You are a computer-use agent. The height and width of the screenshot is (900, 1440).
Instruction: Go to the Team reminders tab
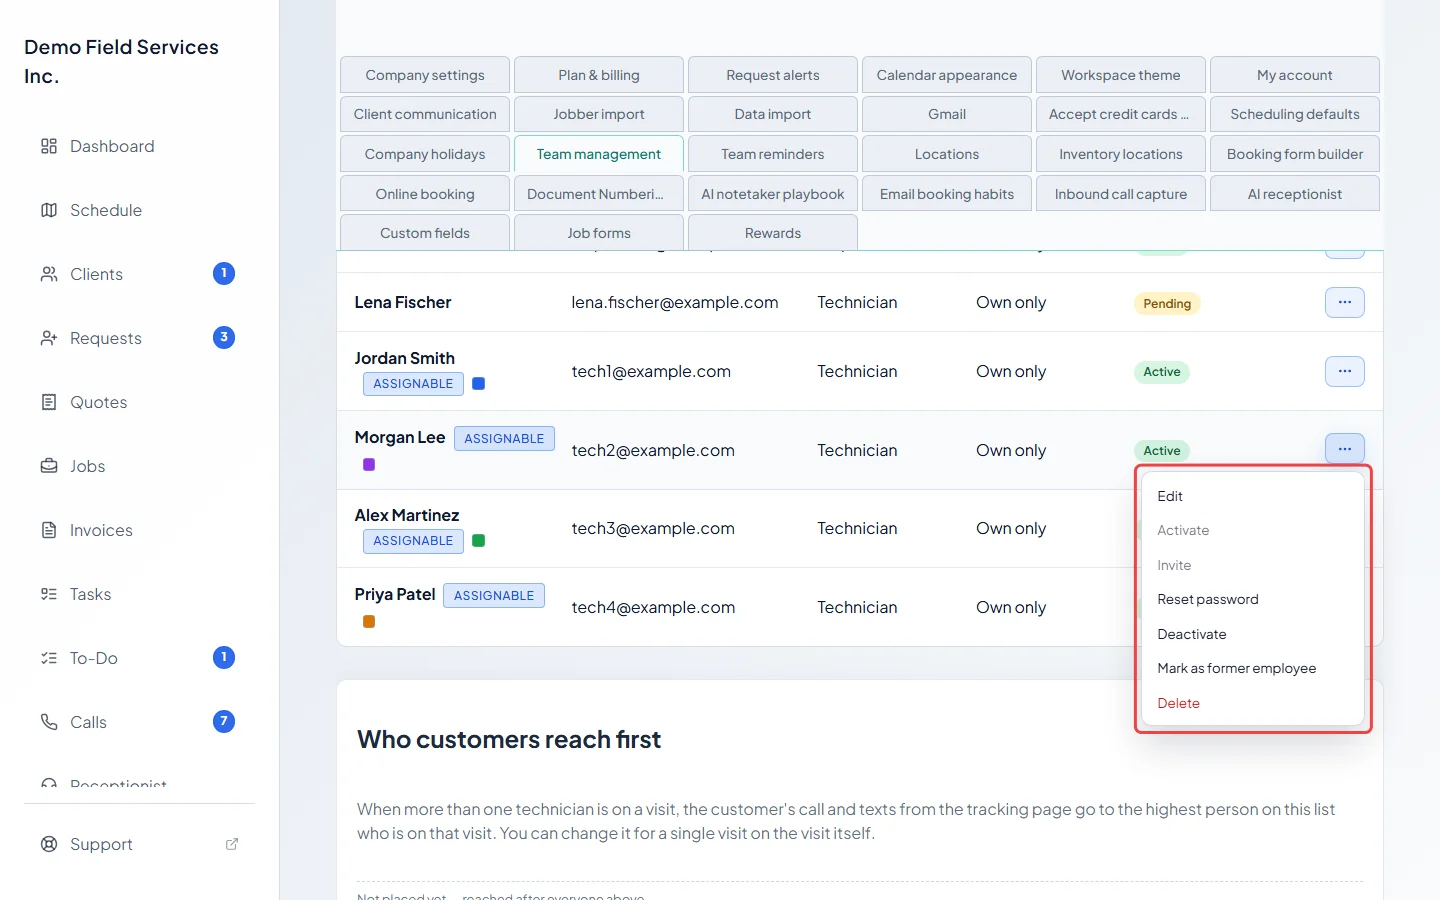(773, 154)
